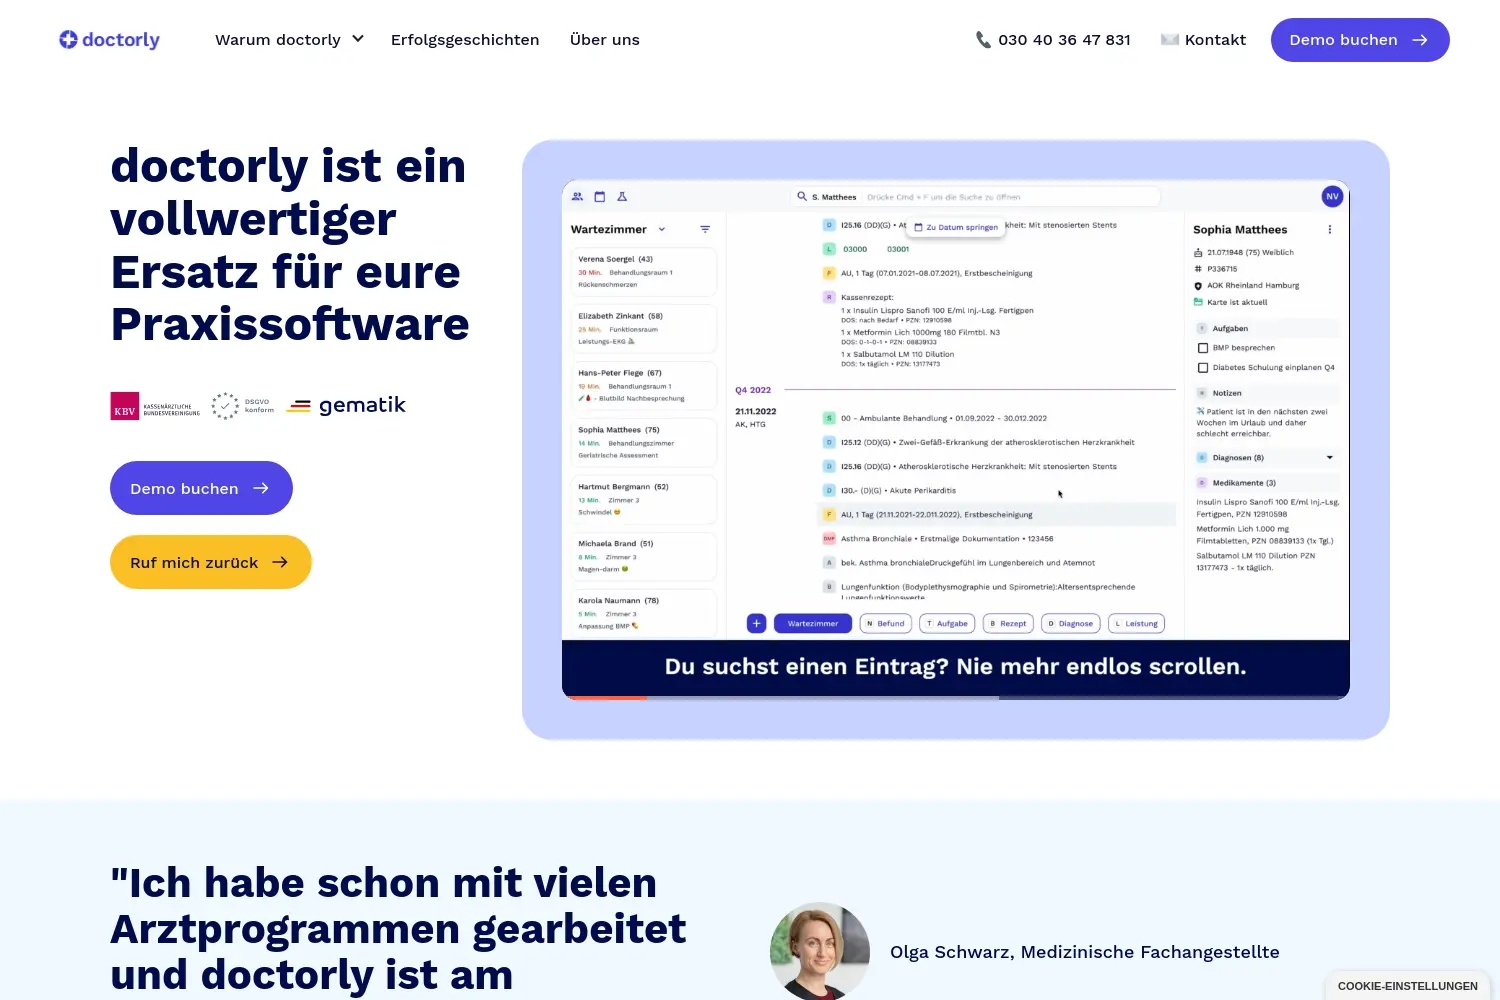Click the envelope icon beside Kontakt

[x=1169, y=40]
